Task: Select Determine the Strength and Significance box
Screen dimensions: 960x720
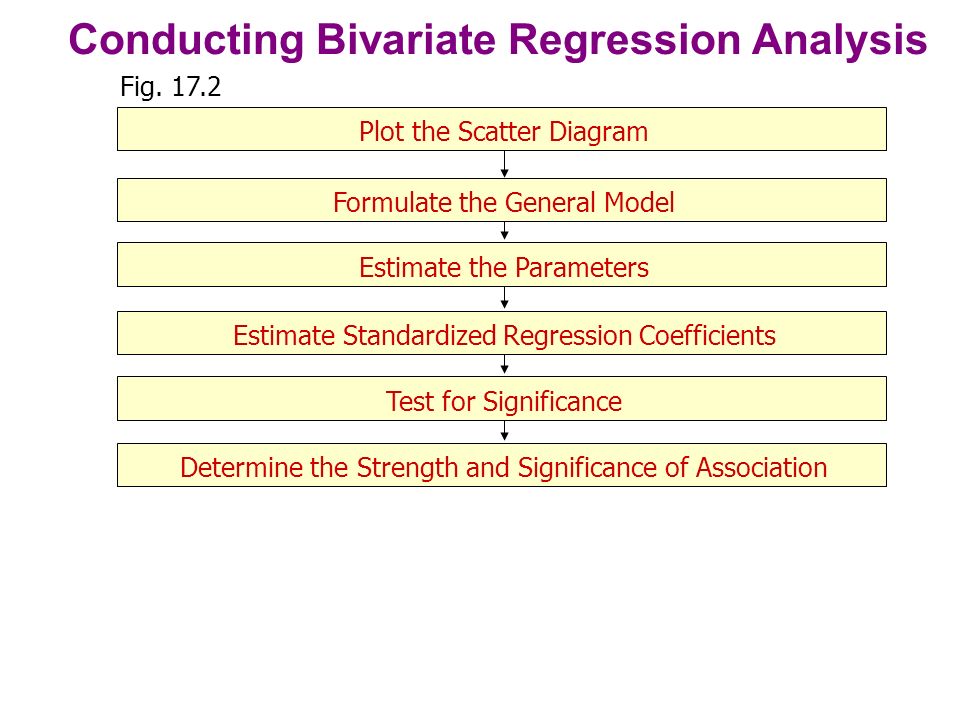Action: tap(502, 465)
